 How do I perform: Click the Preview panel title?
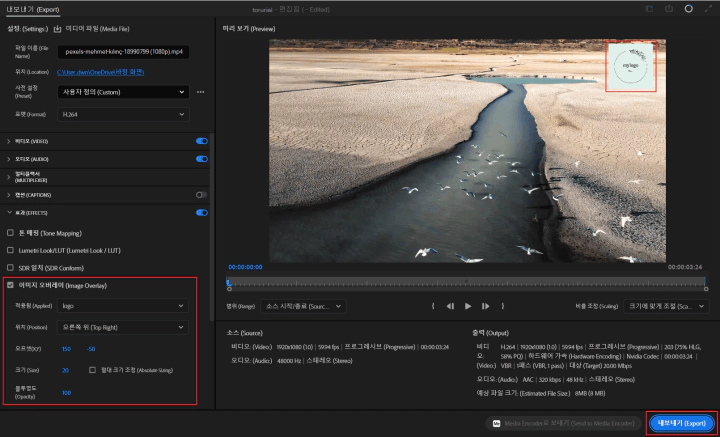tap(249, 29)
